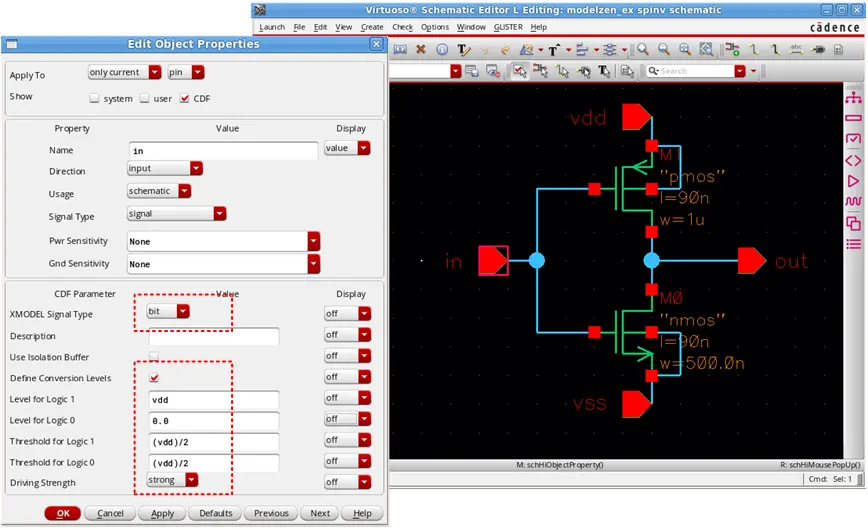This screenshot has height=530, width=868.
Task: Open the GLISTER menu
Action: click(508, 27)
